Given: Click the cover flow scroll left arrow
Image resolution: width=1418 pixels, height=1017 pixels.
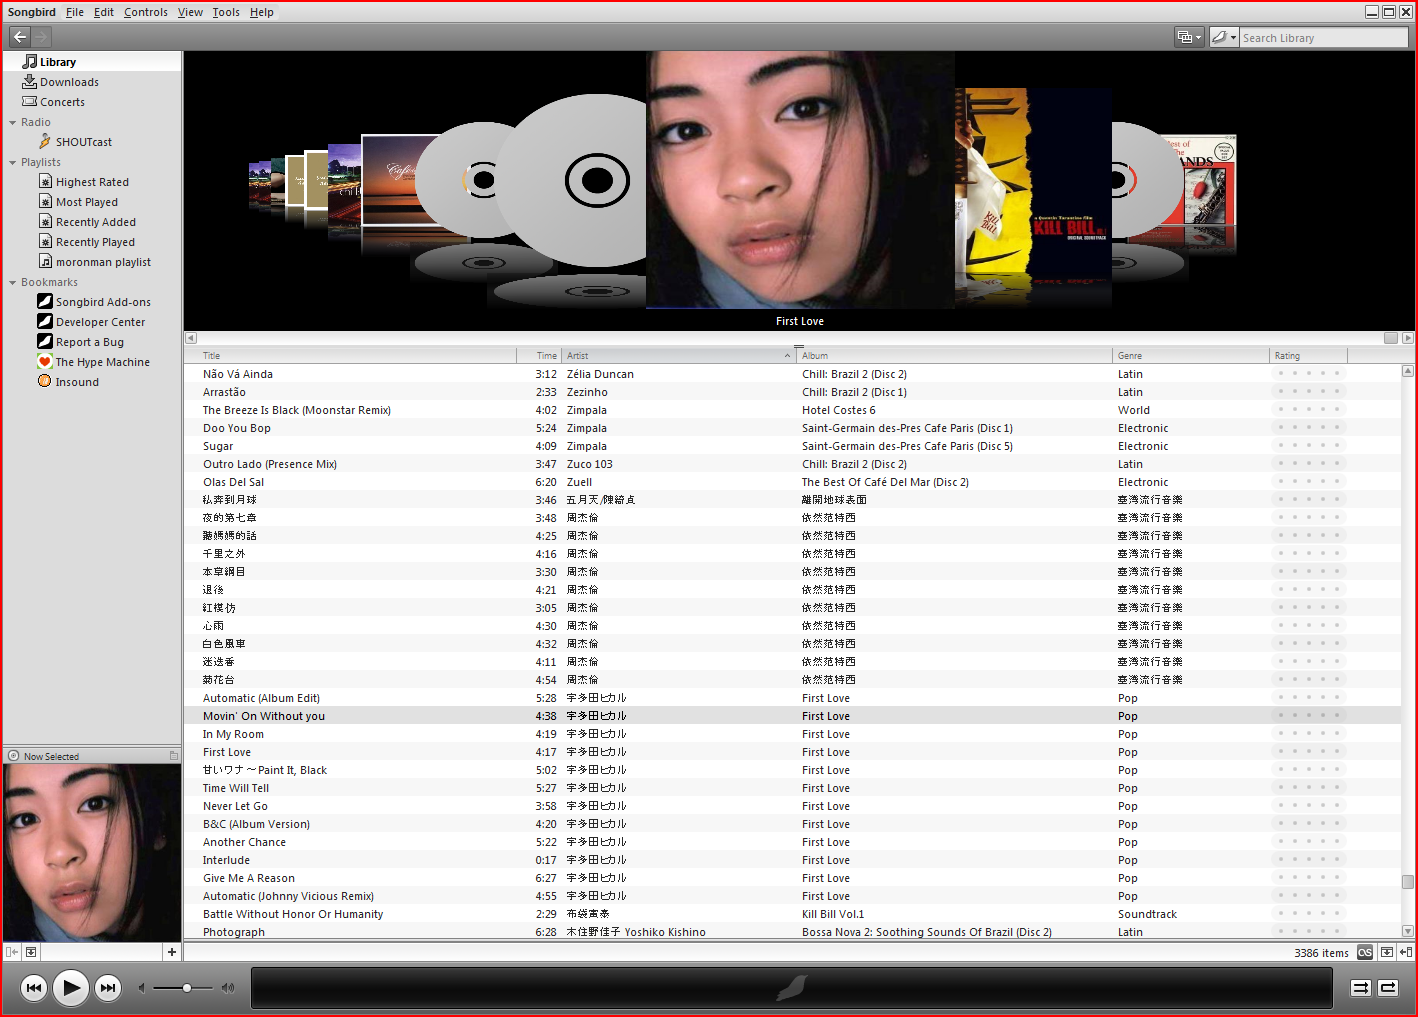Looking at the screenshot, I should [191, 338].
